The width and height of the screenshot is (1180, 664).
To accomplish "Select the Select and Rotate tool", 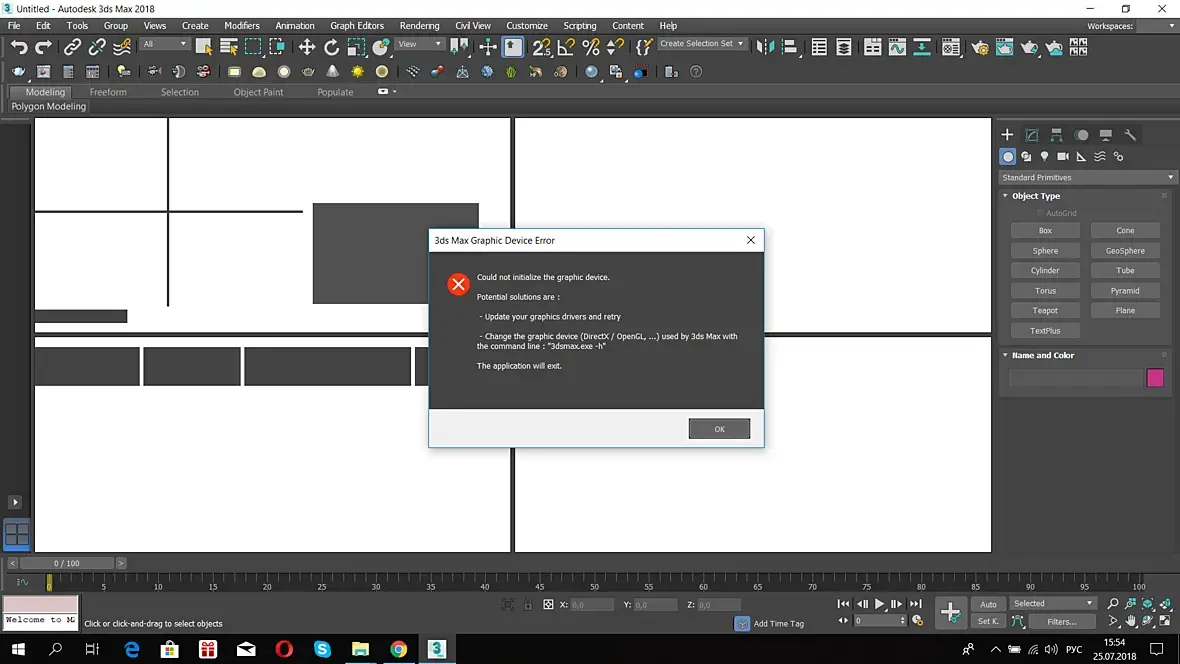I will pyautogui.click(x=332, y=47).
